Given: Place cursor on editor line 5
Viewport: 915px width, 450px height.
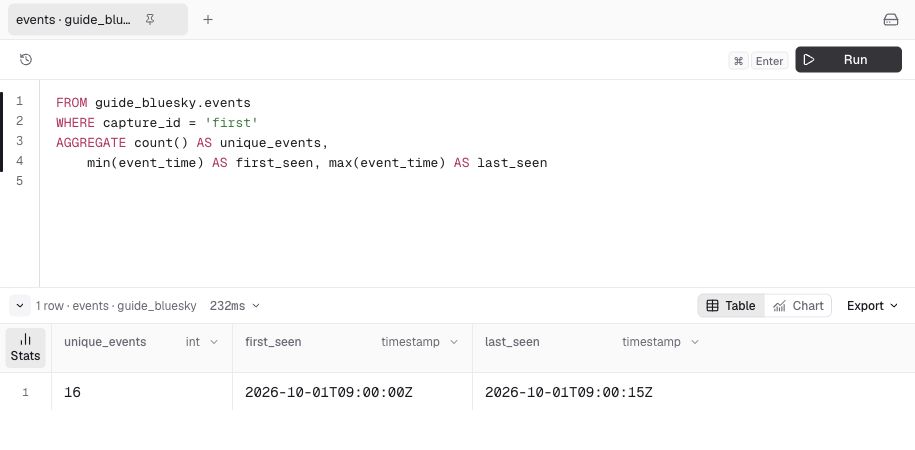Looking at the screenshot, I should click(x=467, y=181).
